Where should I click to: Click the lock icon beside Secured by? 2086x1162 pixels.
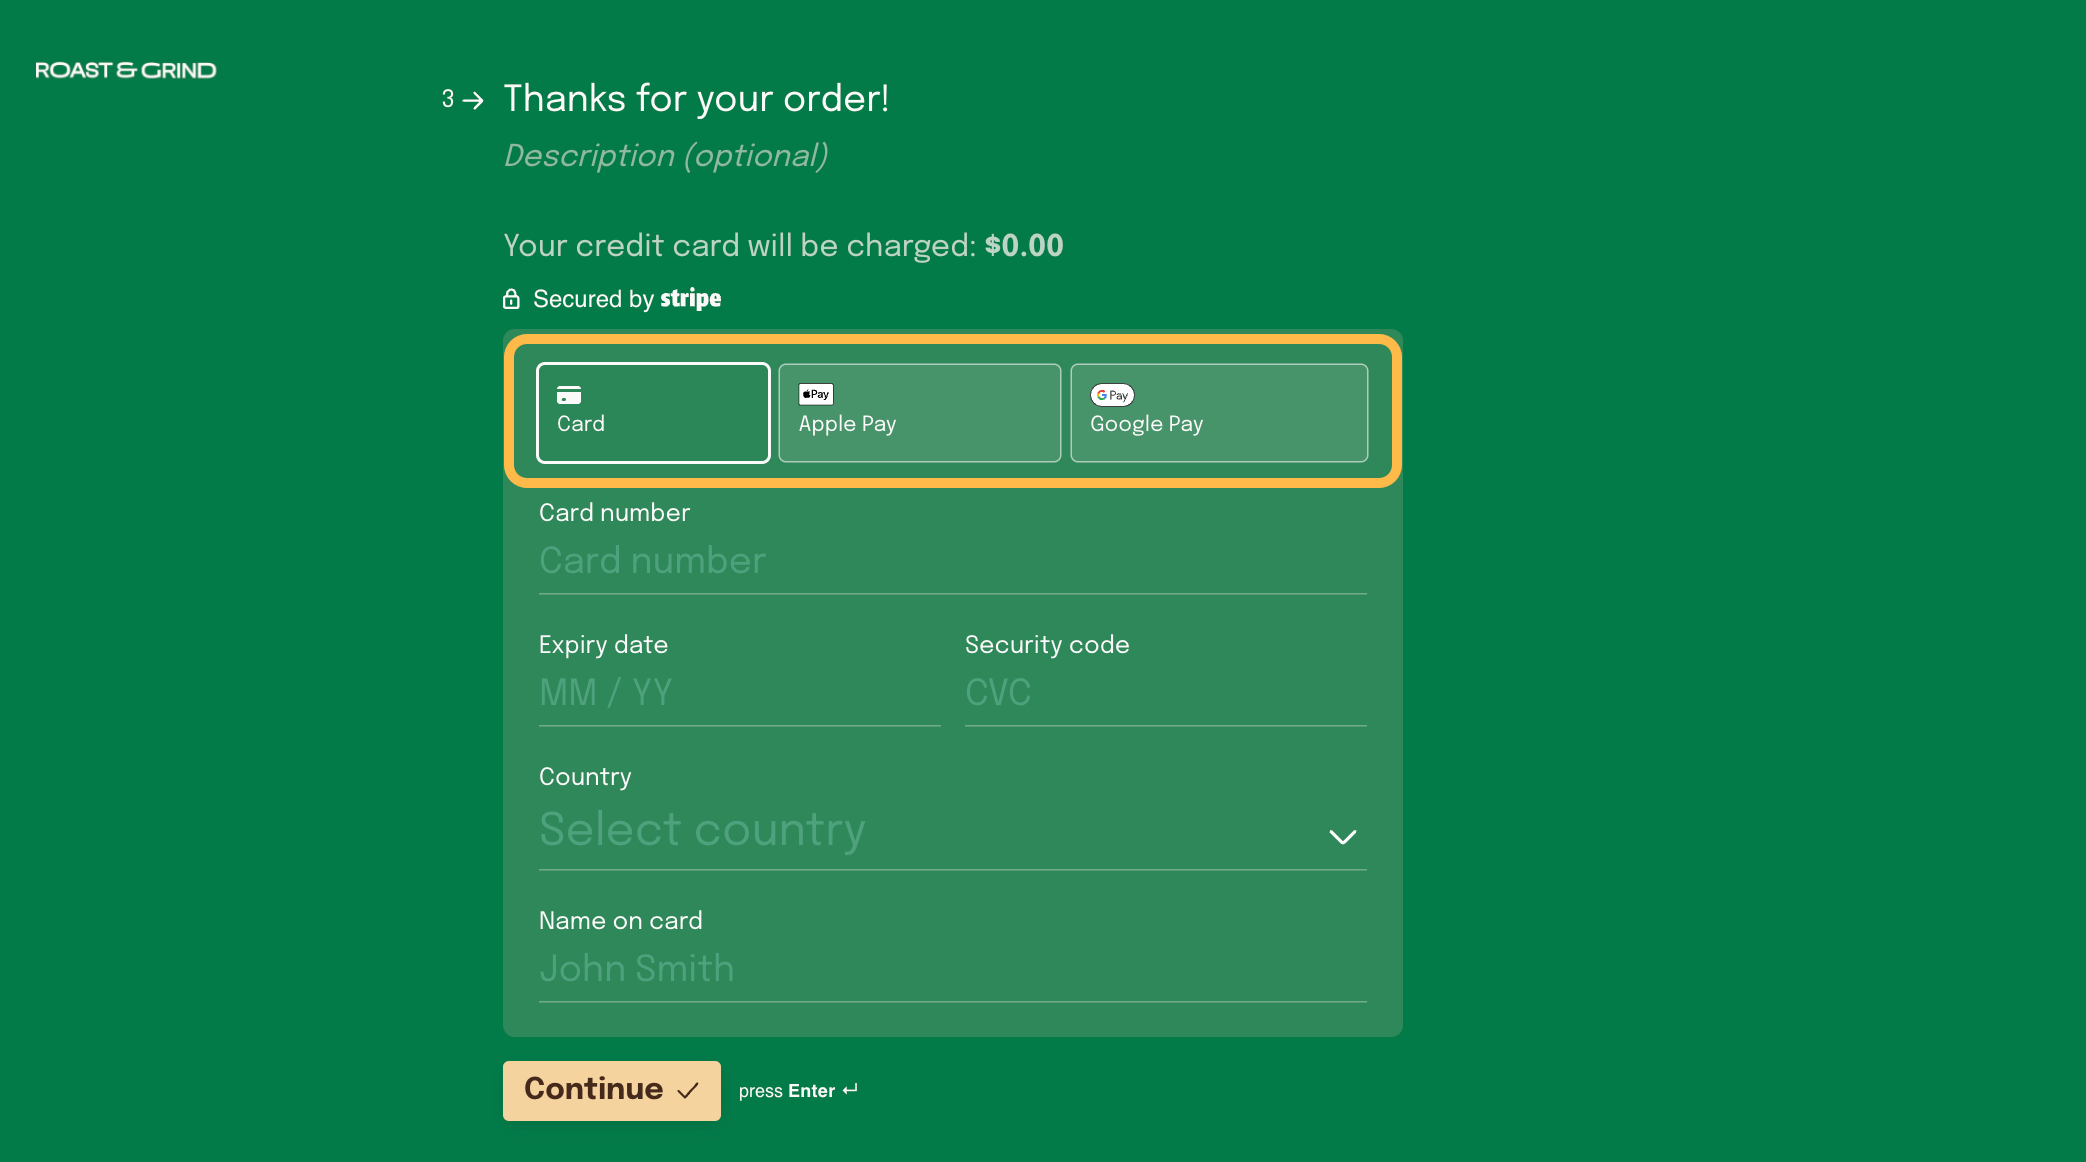point(511,299)
